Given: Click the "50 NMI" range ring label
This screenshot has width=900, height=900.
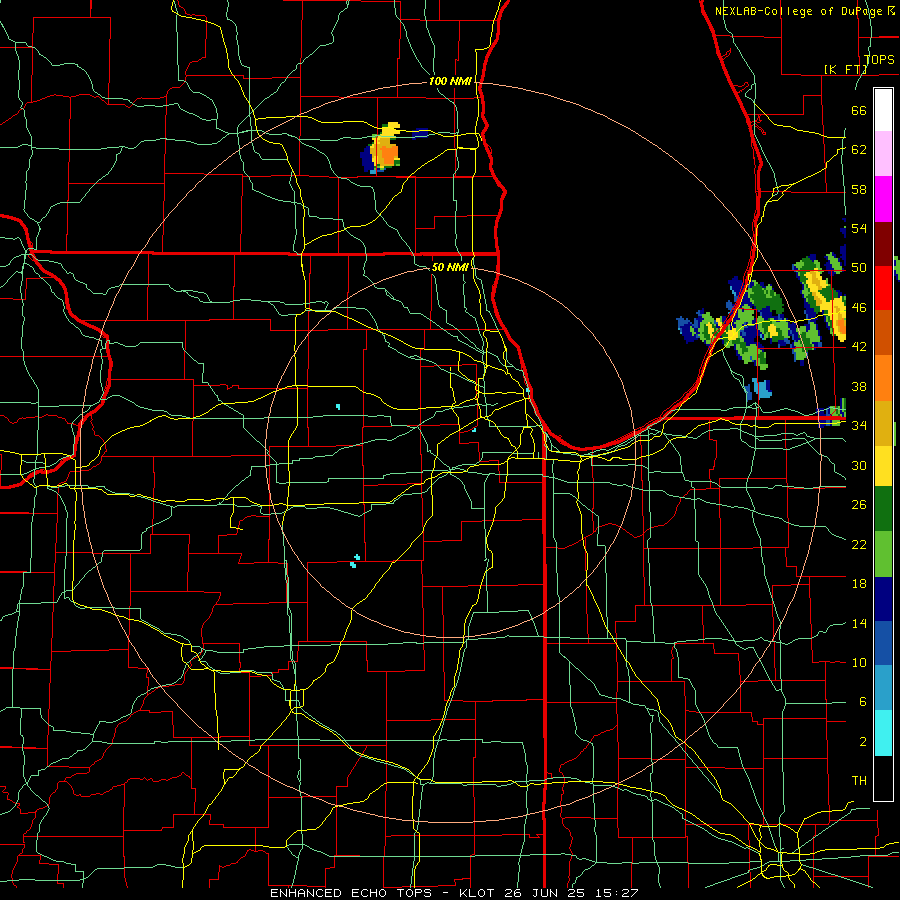Looking at the screenshot, I should tap(450, 267).
